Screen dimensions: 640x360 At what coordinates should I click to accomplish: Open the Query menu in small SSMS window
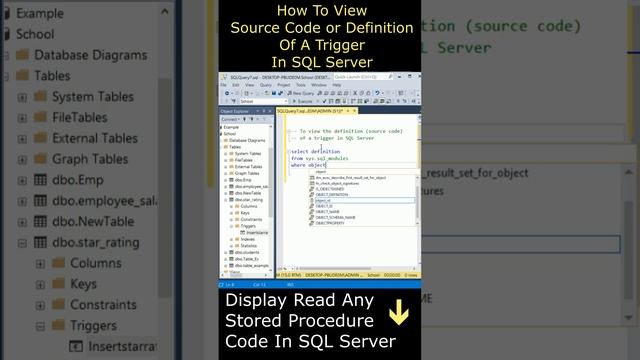(x=266, y=85)
